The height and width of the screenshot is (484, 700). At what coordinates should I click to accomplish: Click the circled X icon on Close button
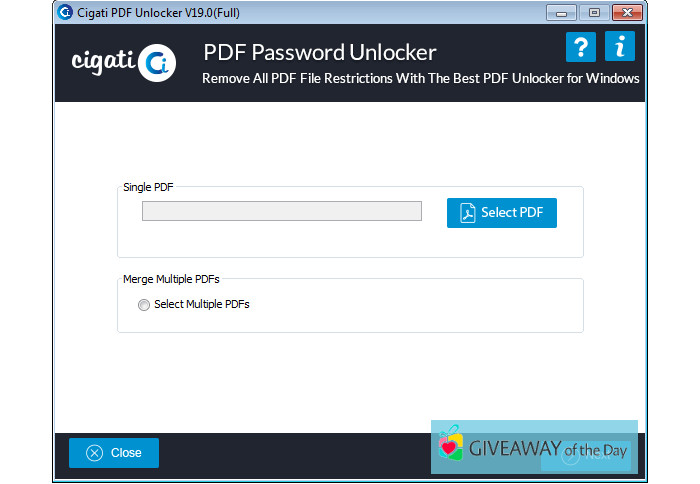coord(95,453)
